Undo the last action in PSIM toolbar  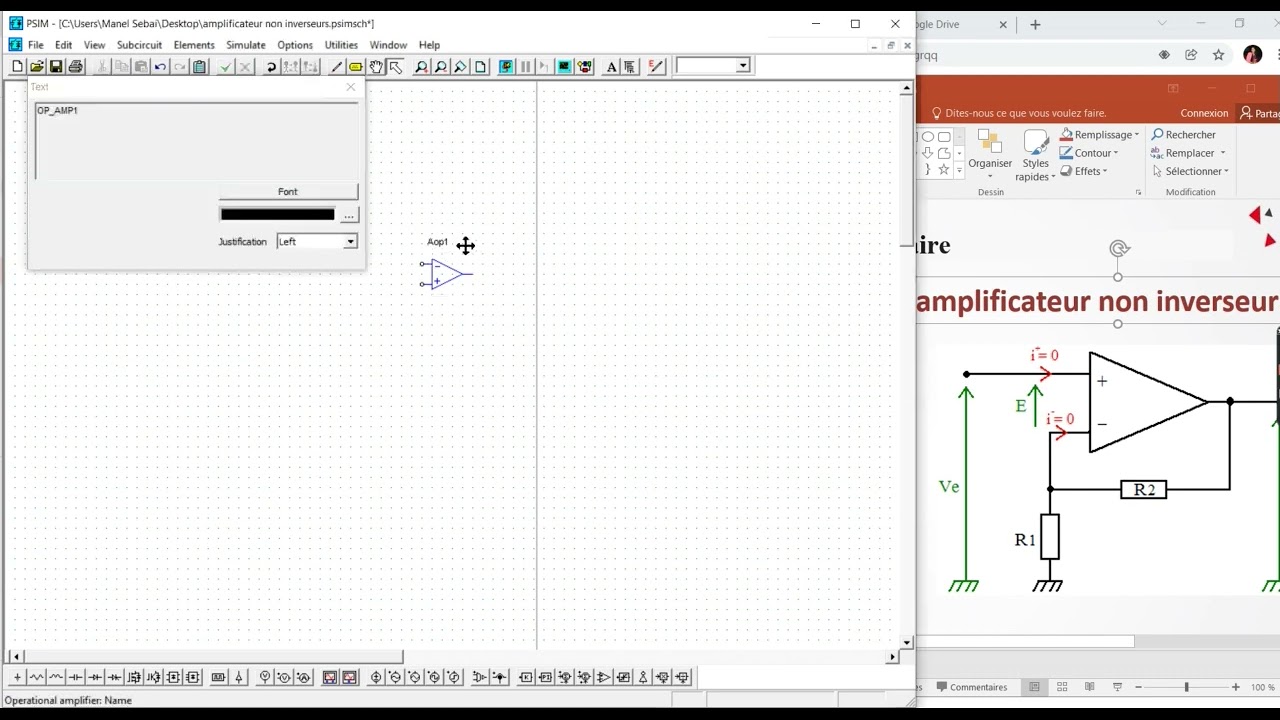(160, 66)
